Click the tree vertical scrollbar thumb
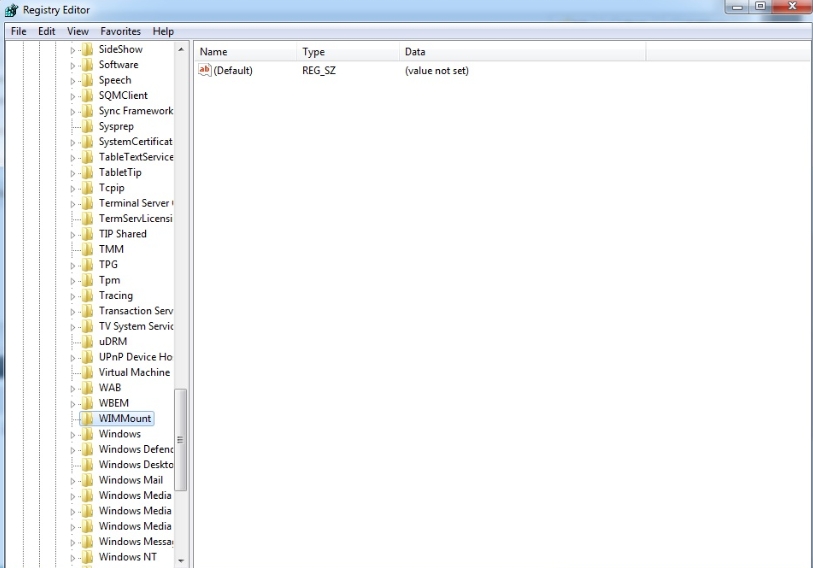The height and width of the screenshot is (568, 813). pos(180,440)
